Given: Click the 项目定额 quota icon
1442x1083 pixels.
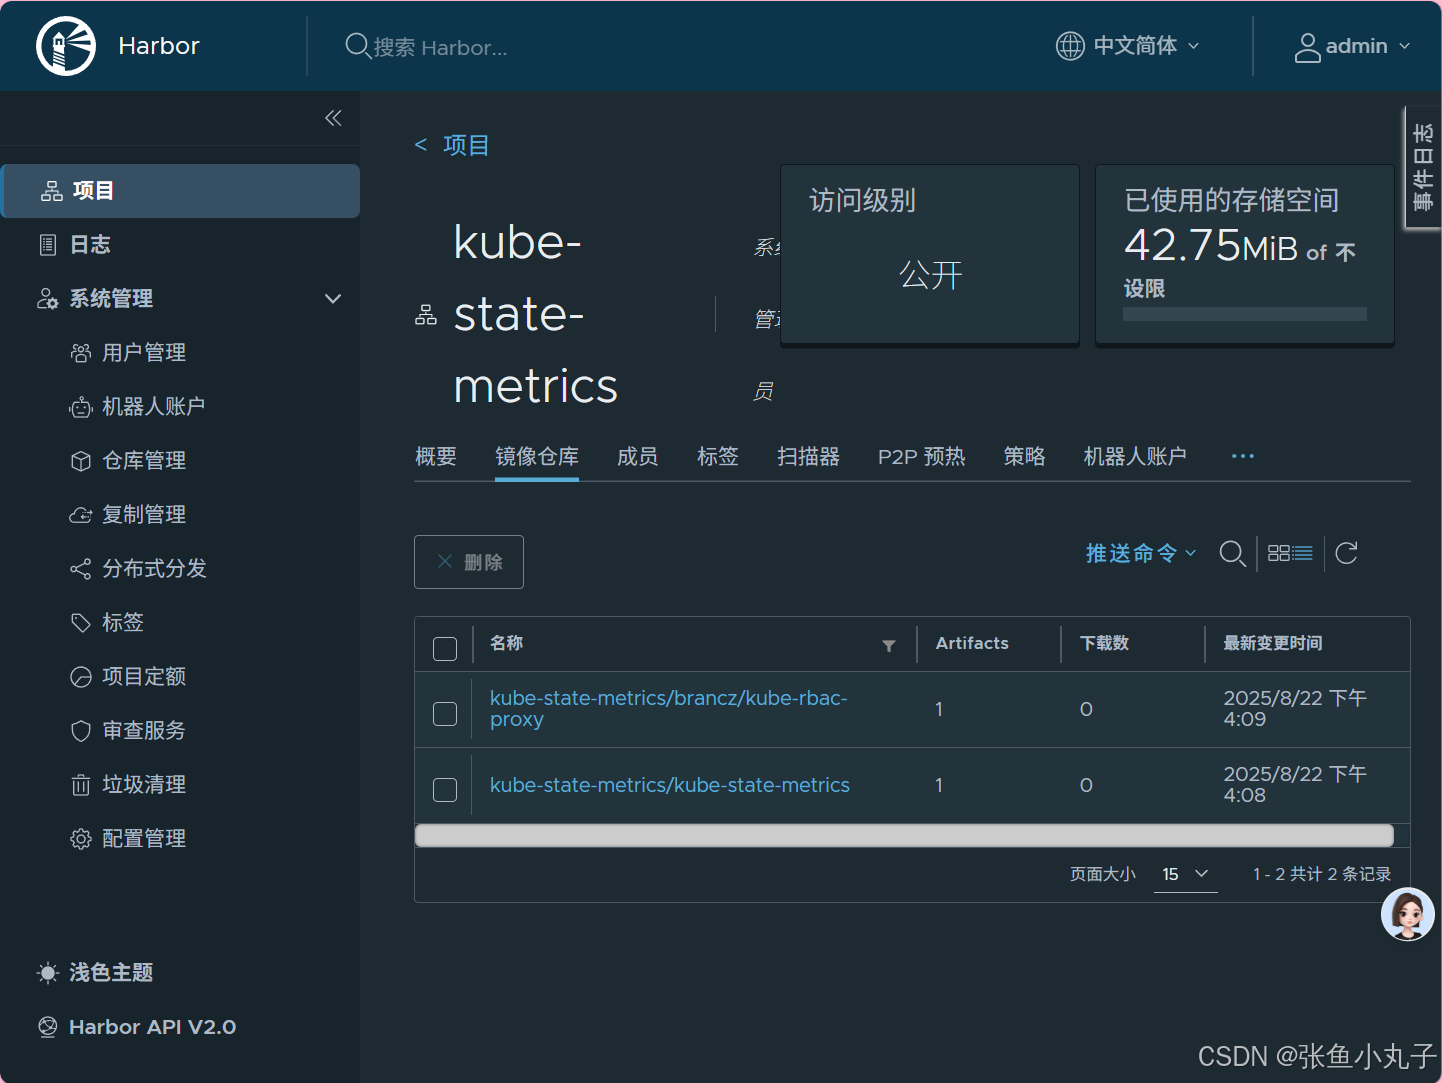Looking at the screenshot, I should 81,677.
